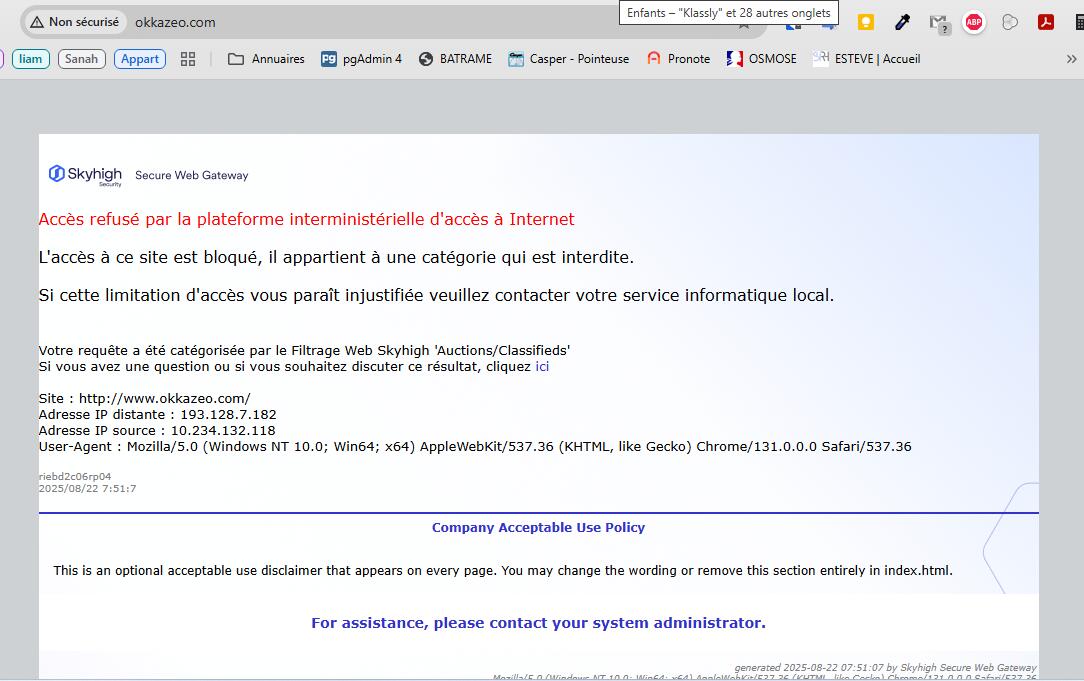The width and height of the screenshot is (1084, 681).
Task: Open the Casper - Pointeuse bookmark
Action: 568,59
